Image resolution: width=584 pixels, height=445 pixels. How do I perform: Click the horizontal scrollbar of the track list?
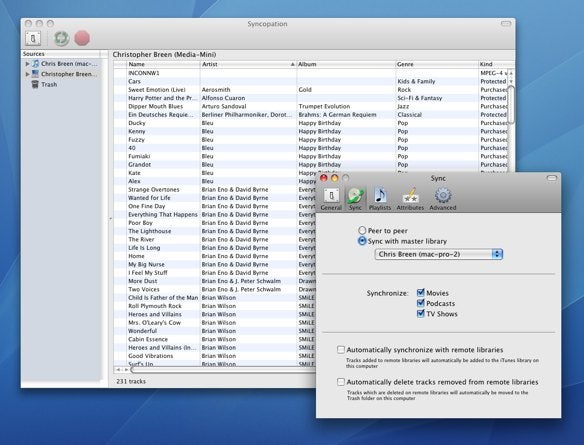(x=223, y=370)
